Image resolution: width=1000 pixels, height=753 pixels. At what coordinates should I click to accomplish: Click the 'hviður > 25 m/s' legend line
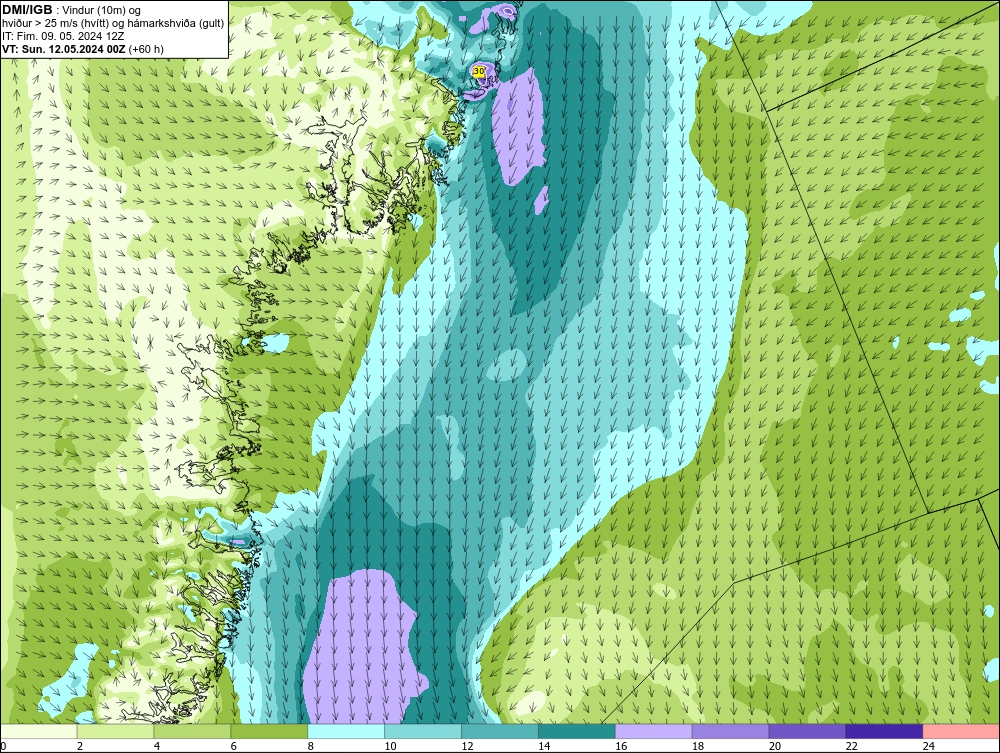113,24
